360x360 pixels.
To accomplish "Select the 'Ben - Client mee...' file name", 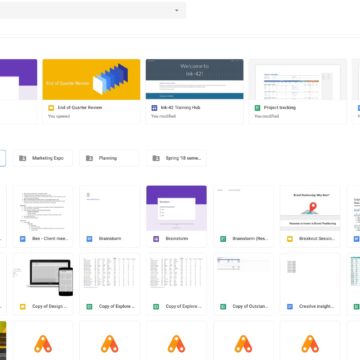I will coord(50,239).
